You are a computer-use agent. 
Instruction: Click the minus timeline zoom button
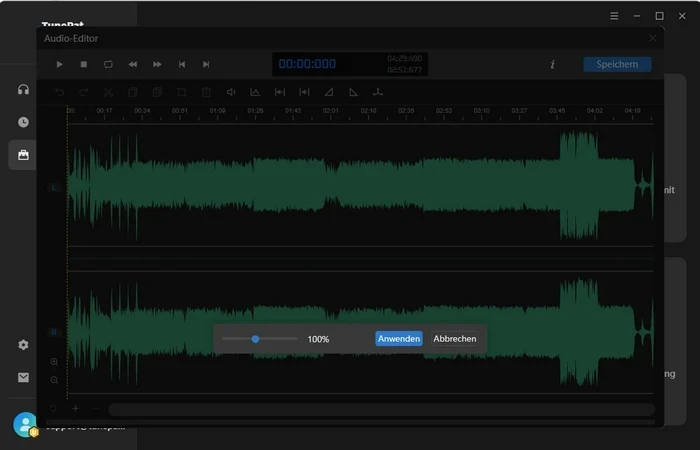click(x=95, y=408)
